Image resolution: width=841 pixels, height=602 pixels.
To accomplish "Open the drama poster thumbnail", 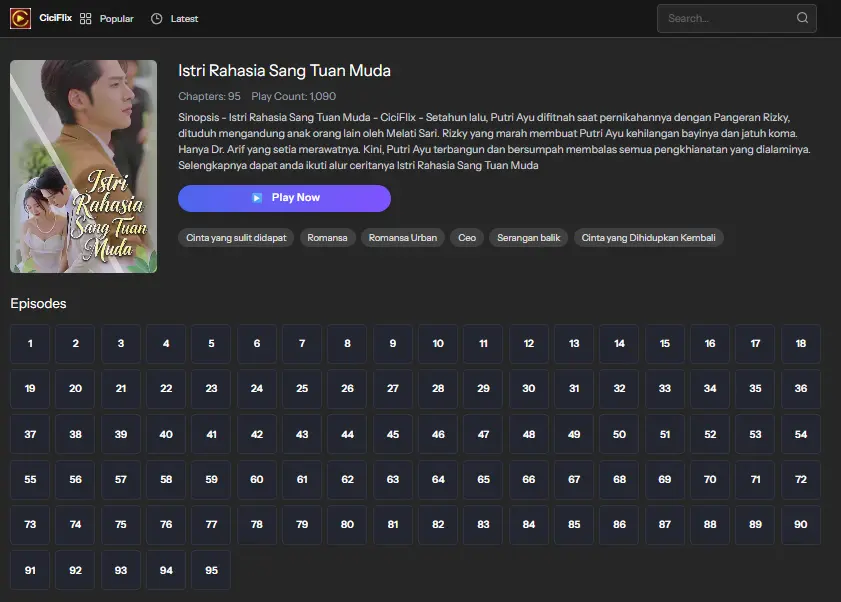I will coord(83,166).
